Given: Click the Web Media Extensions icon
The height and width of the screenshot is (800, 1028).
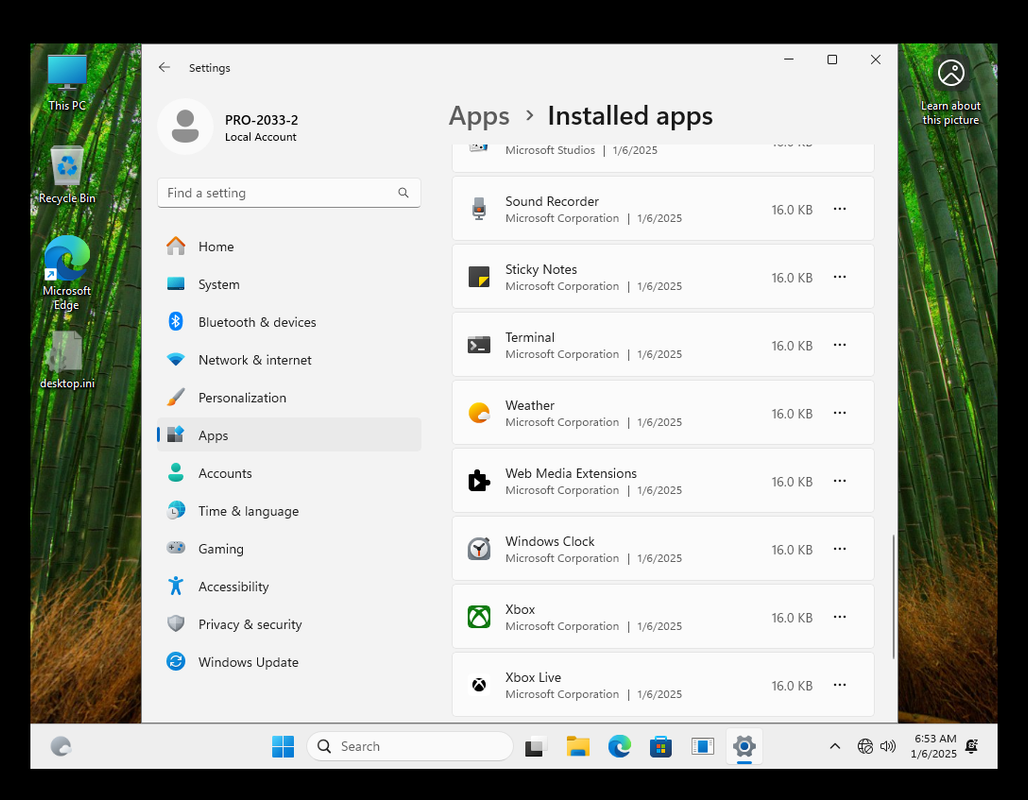Looking at the screenshot, I should 479,481.
